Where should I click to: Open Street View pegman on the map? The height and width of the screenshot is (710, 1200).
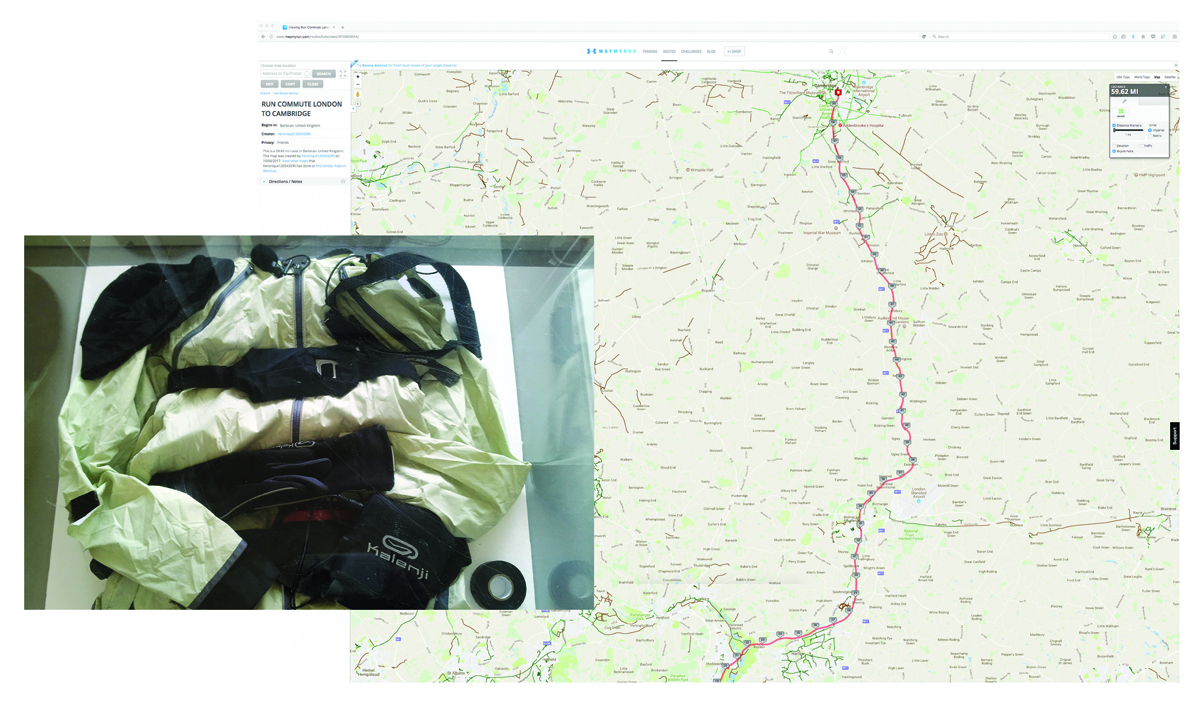tap(358, 95)
